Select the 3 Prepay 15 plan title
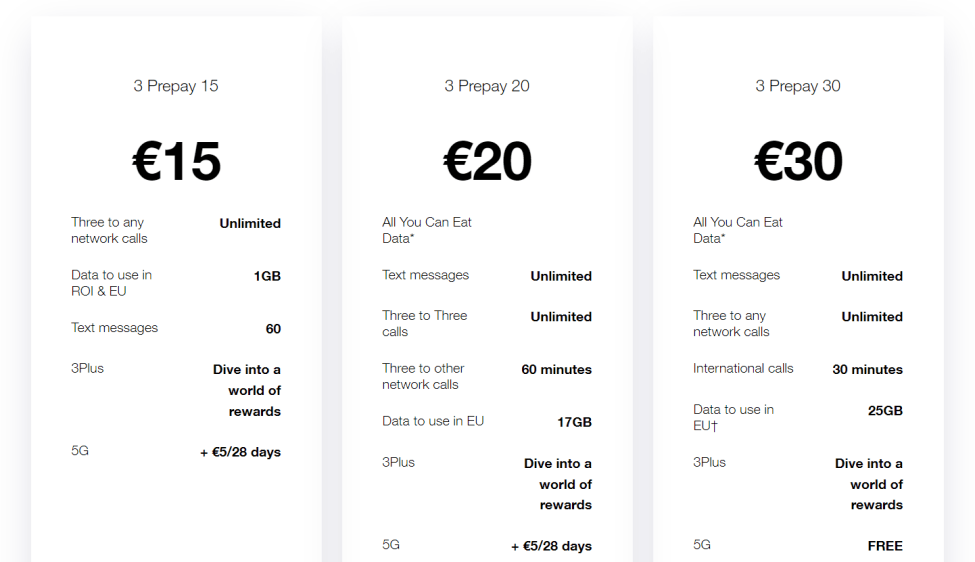This screenshot has width=975, height=562. point(176,86)
